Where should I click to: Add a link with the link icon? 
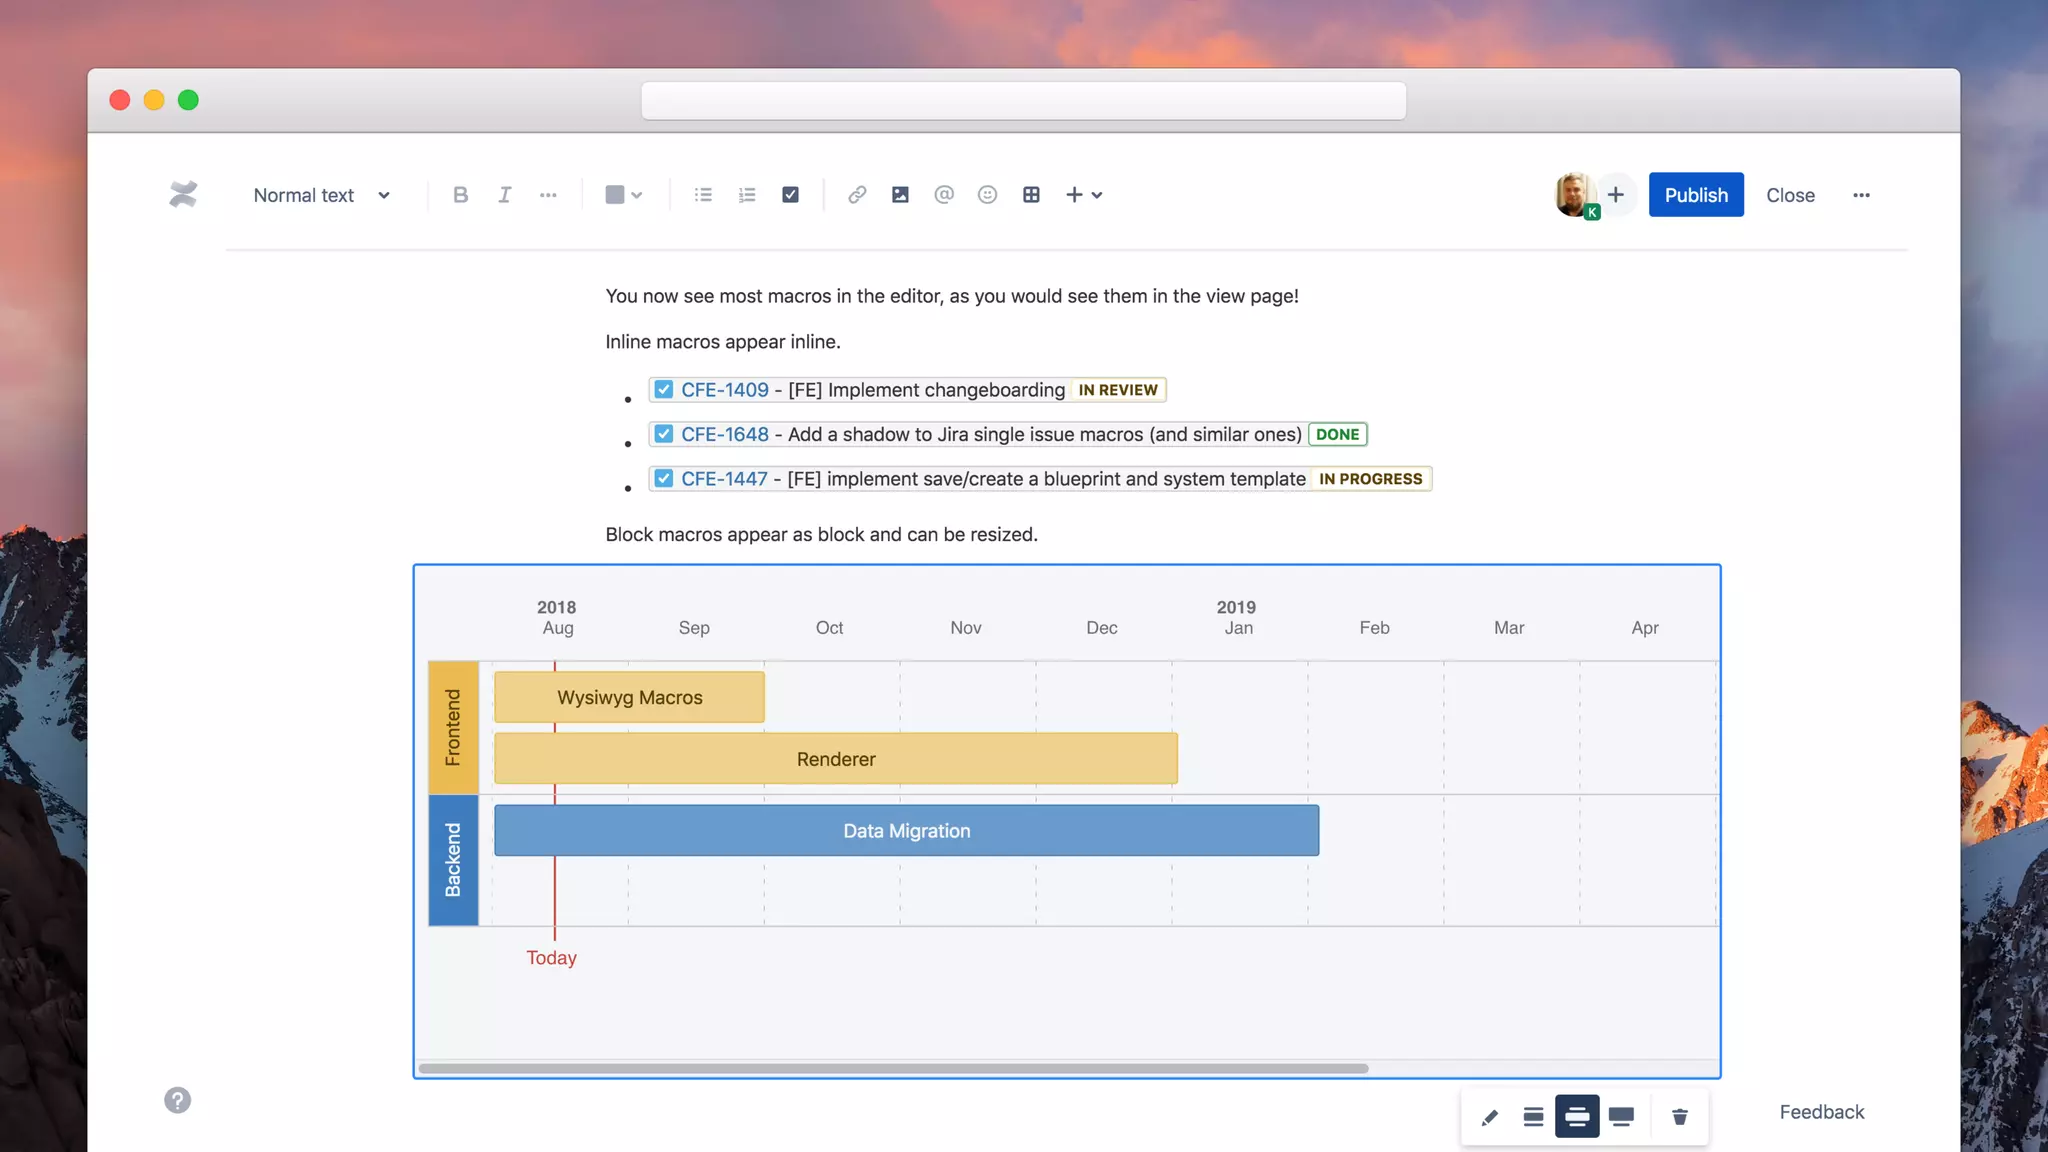[x=857, y=195]
